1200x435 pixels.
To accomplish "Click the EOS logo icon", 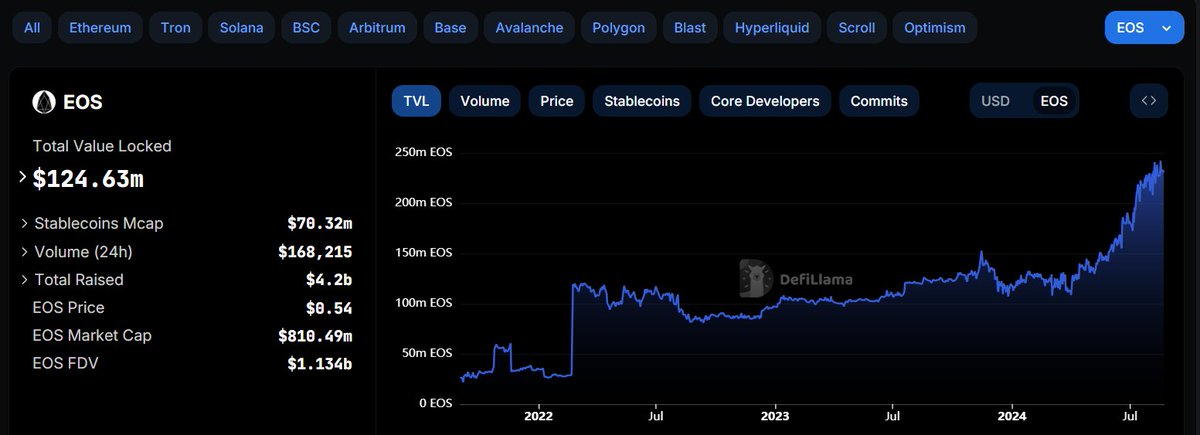I will (43, 102).
